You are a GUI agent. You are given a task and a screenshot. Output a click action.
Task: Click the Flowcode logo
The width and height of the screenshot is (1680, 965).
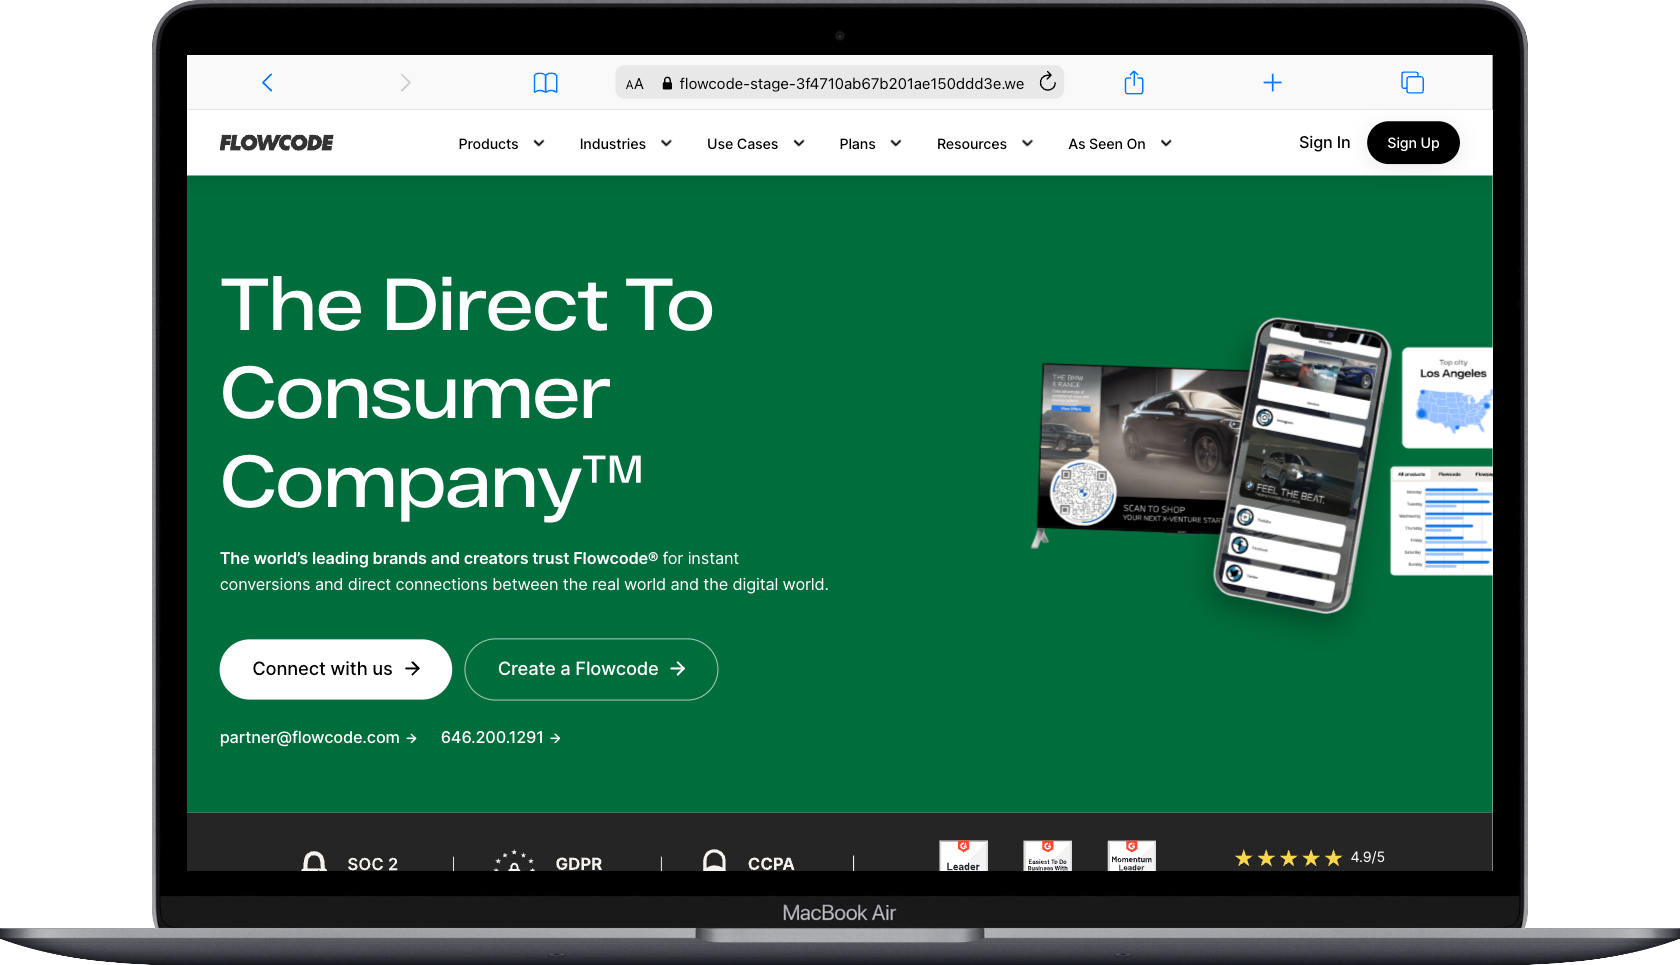click(277, 143)
